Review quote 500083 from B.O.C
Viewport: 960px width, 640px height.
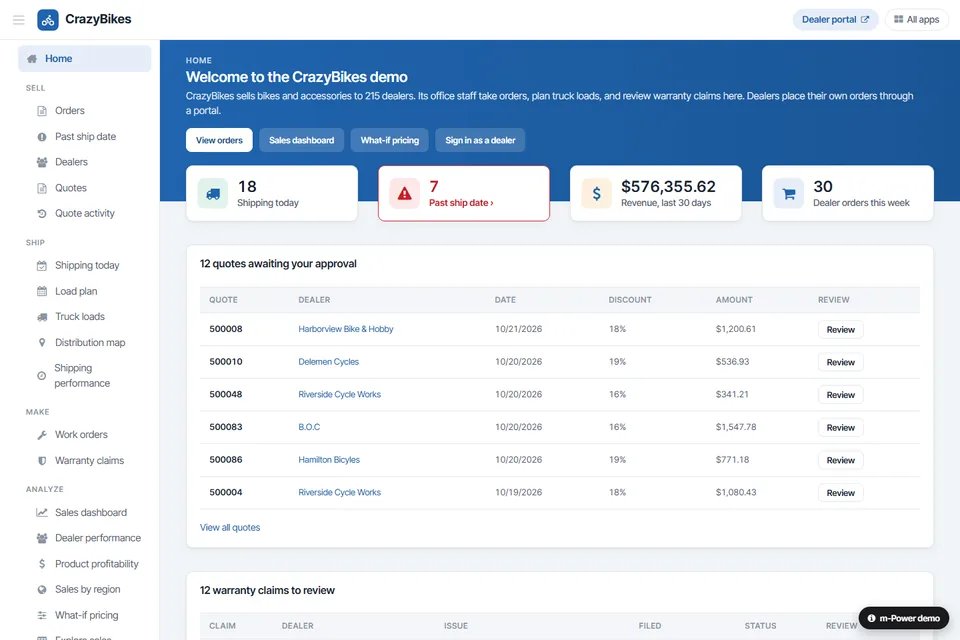pos(841,427)
